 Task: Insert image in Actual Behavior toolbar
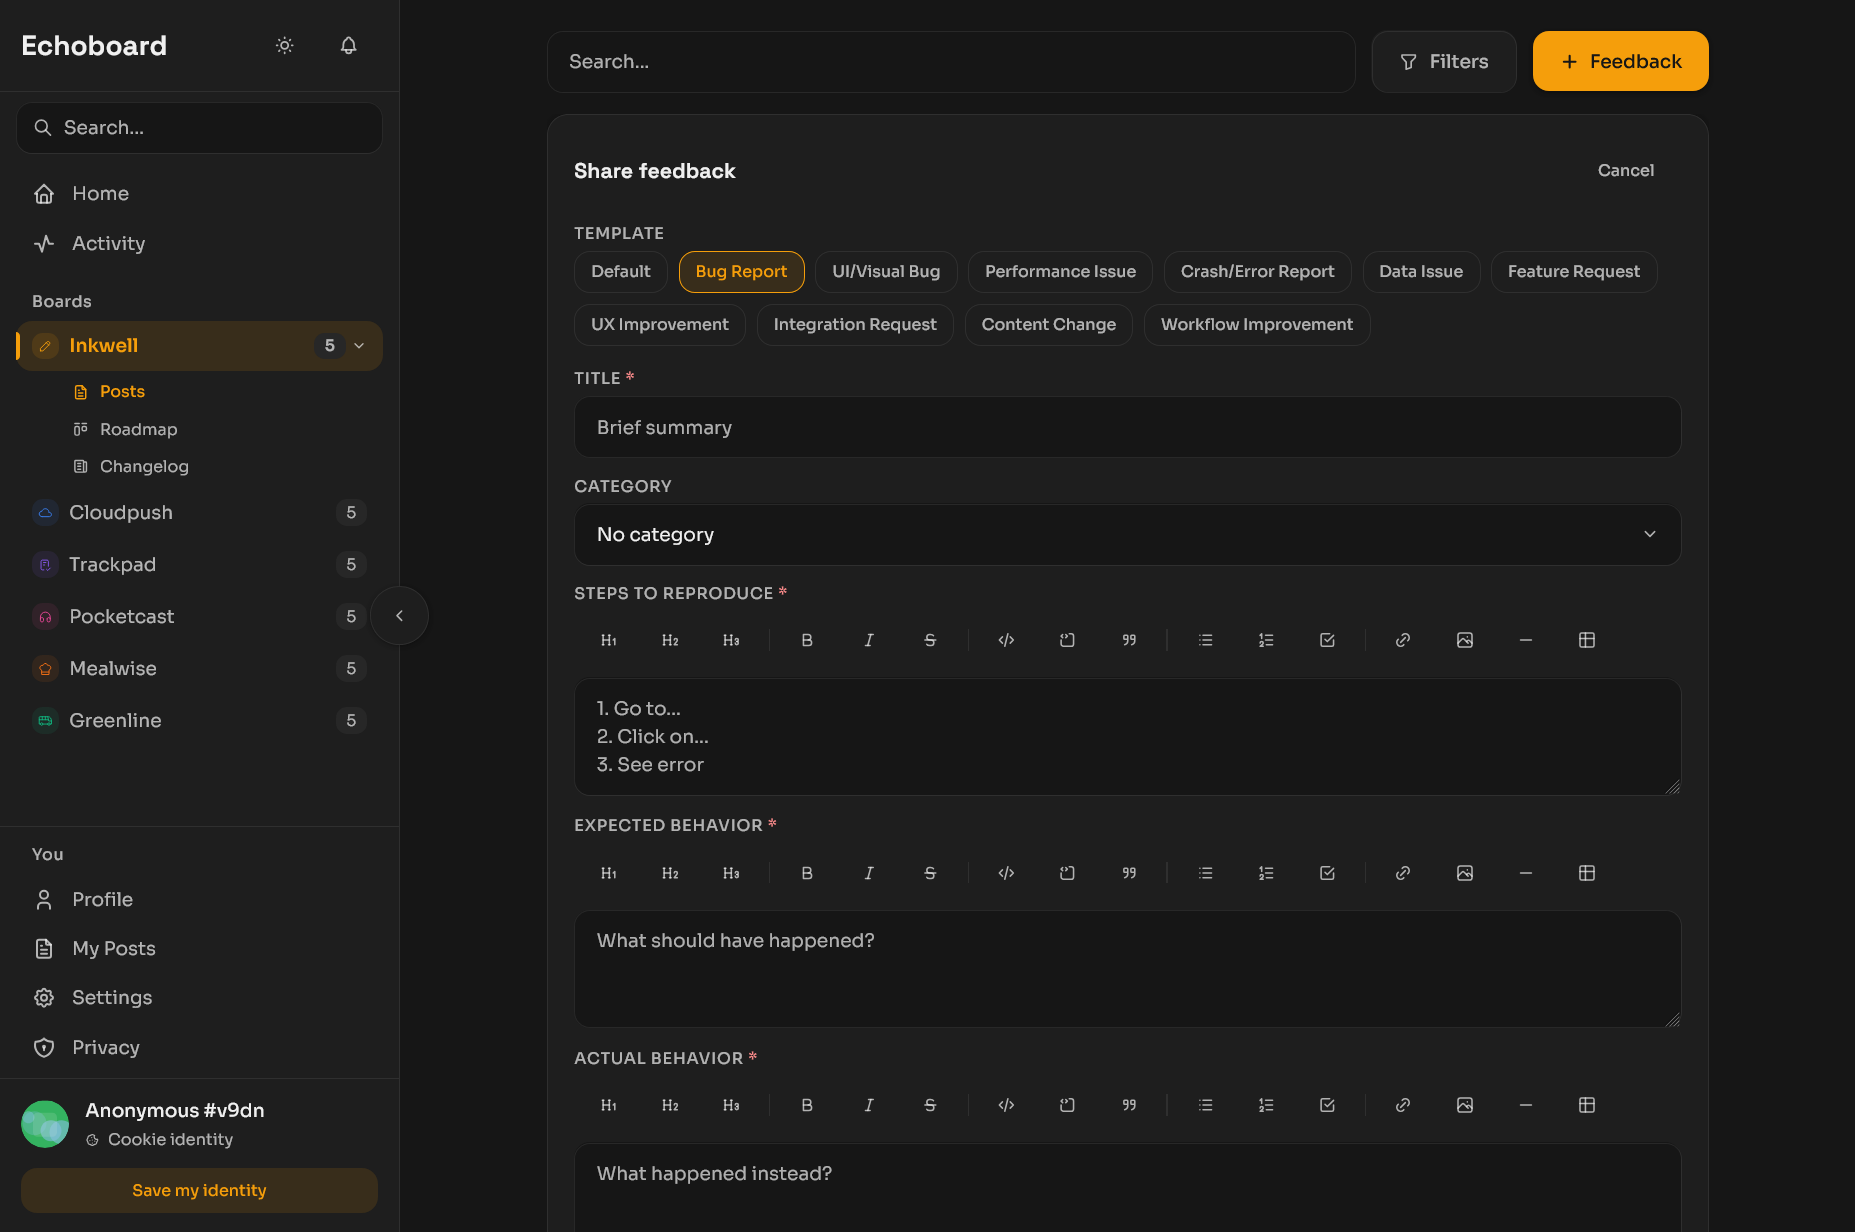[x=1464, y=1105]
